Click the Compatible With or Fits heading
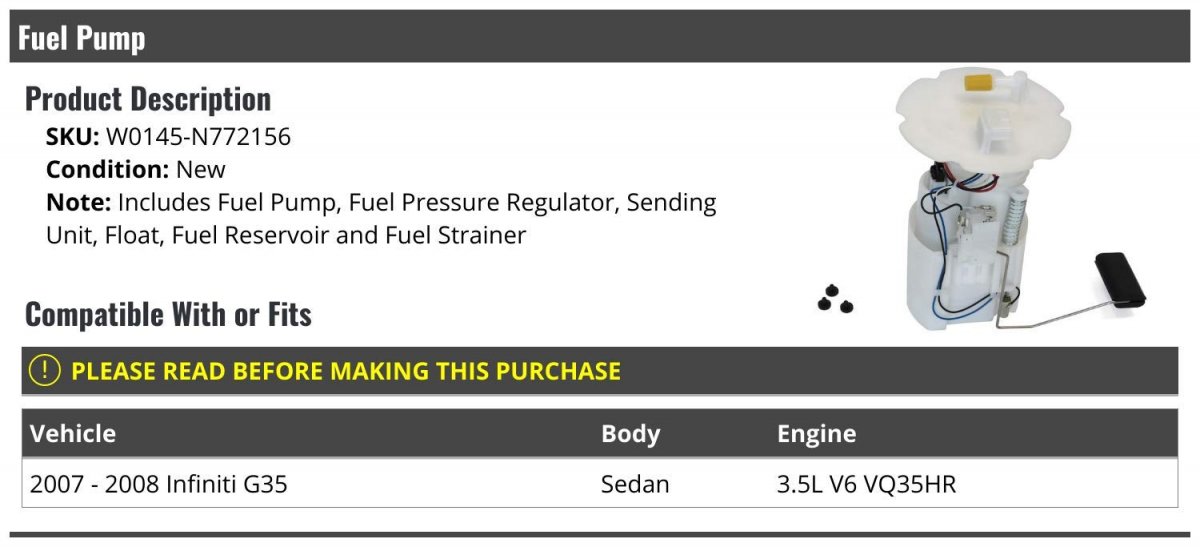Image resolution: width=1200 pixels, height=547 pixels. [168, 314]
